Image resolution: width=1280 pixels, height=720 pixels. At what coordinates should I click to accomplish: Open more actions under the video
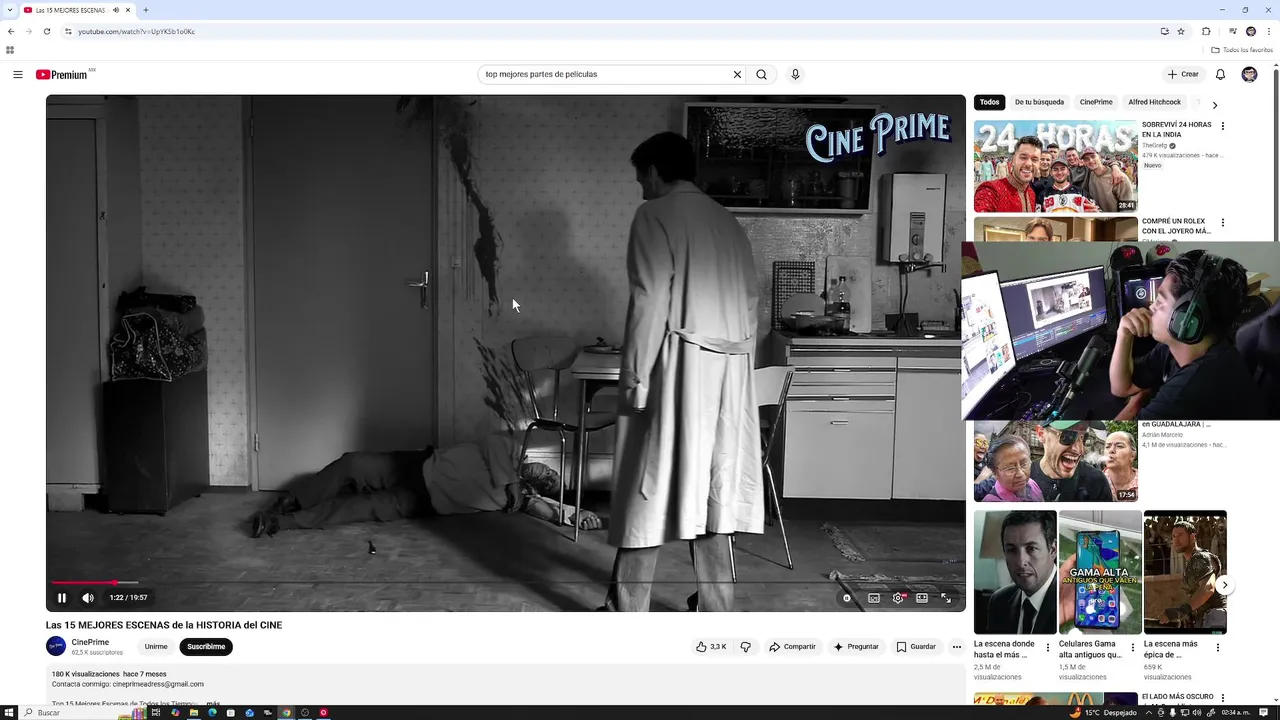[x=957, y=647]
